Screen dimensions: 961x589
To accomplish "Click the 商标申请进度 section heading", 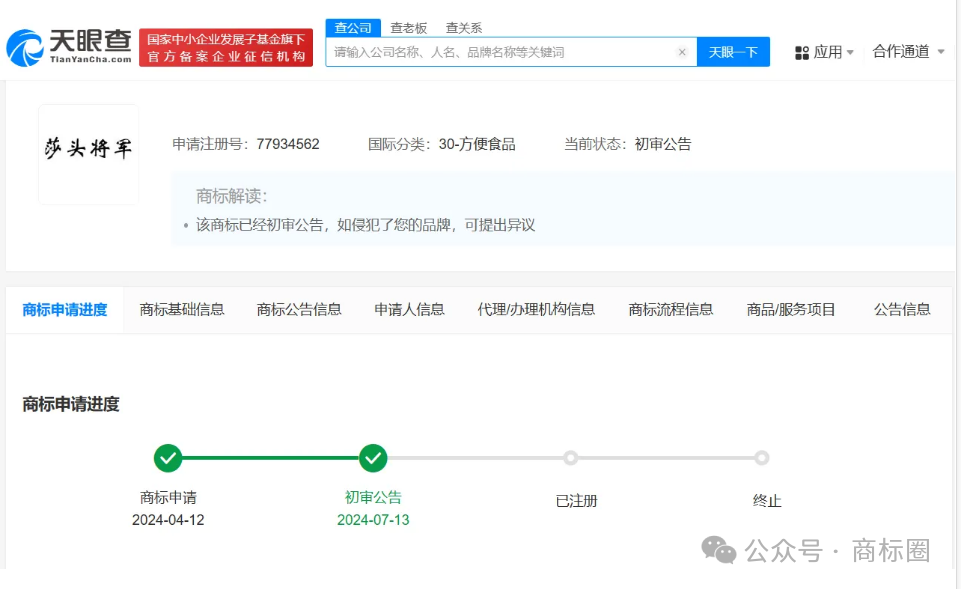I will (x=71, y=404).
